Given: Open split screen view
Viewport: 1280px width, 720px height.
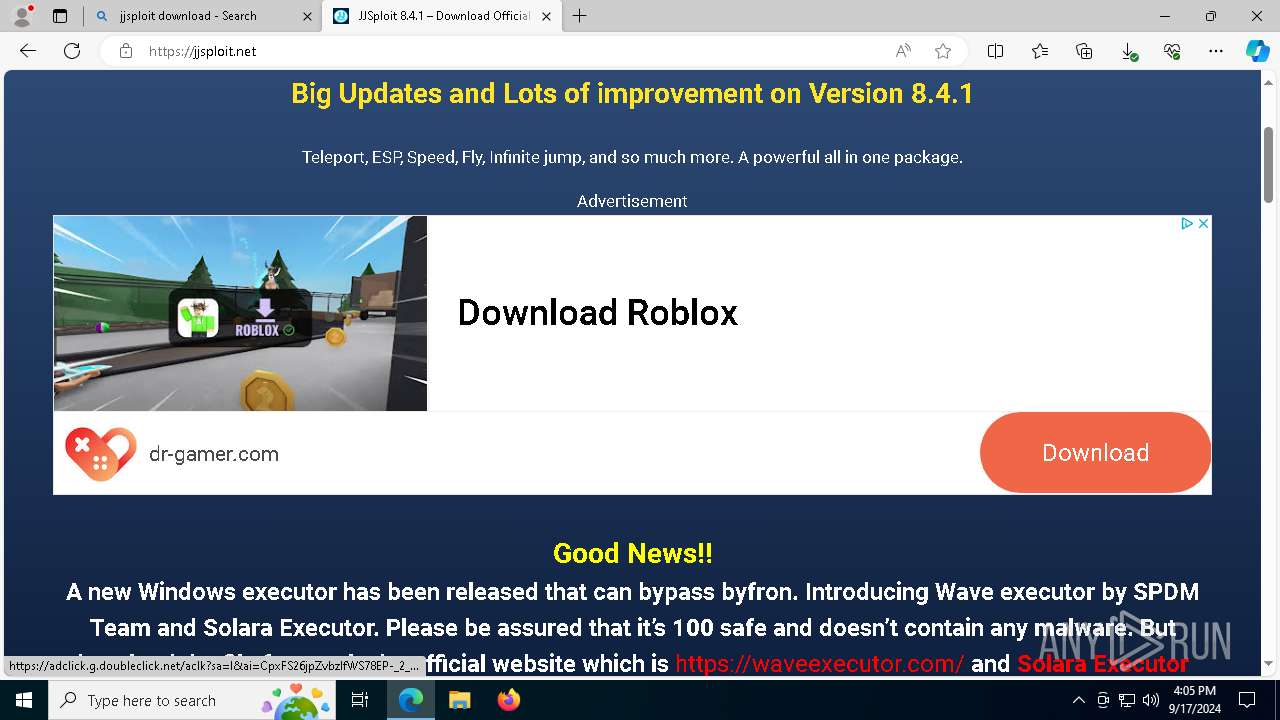Looking at the screenshot, I should 995,51.
